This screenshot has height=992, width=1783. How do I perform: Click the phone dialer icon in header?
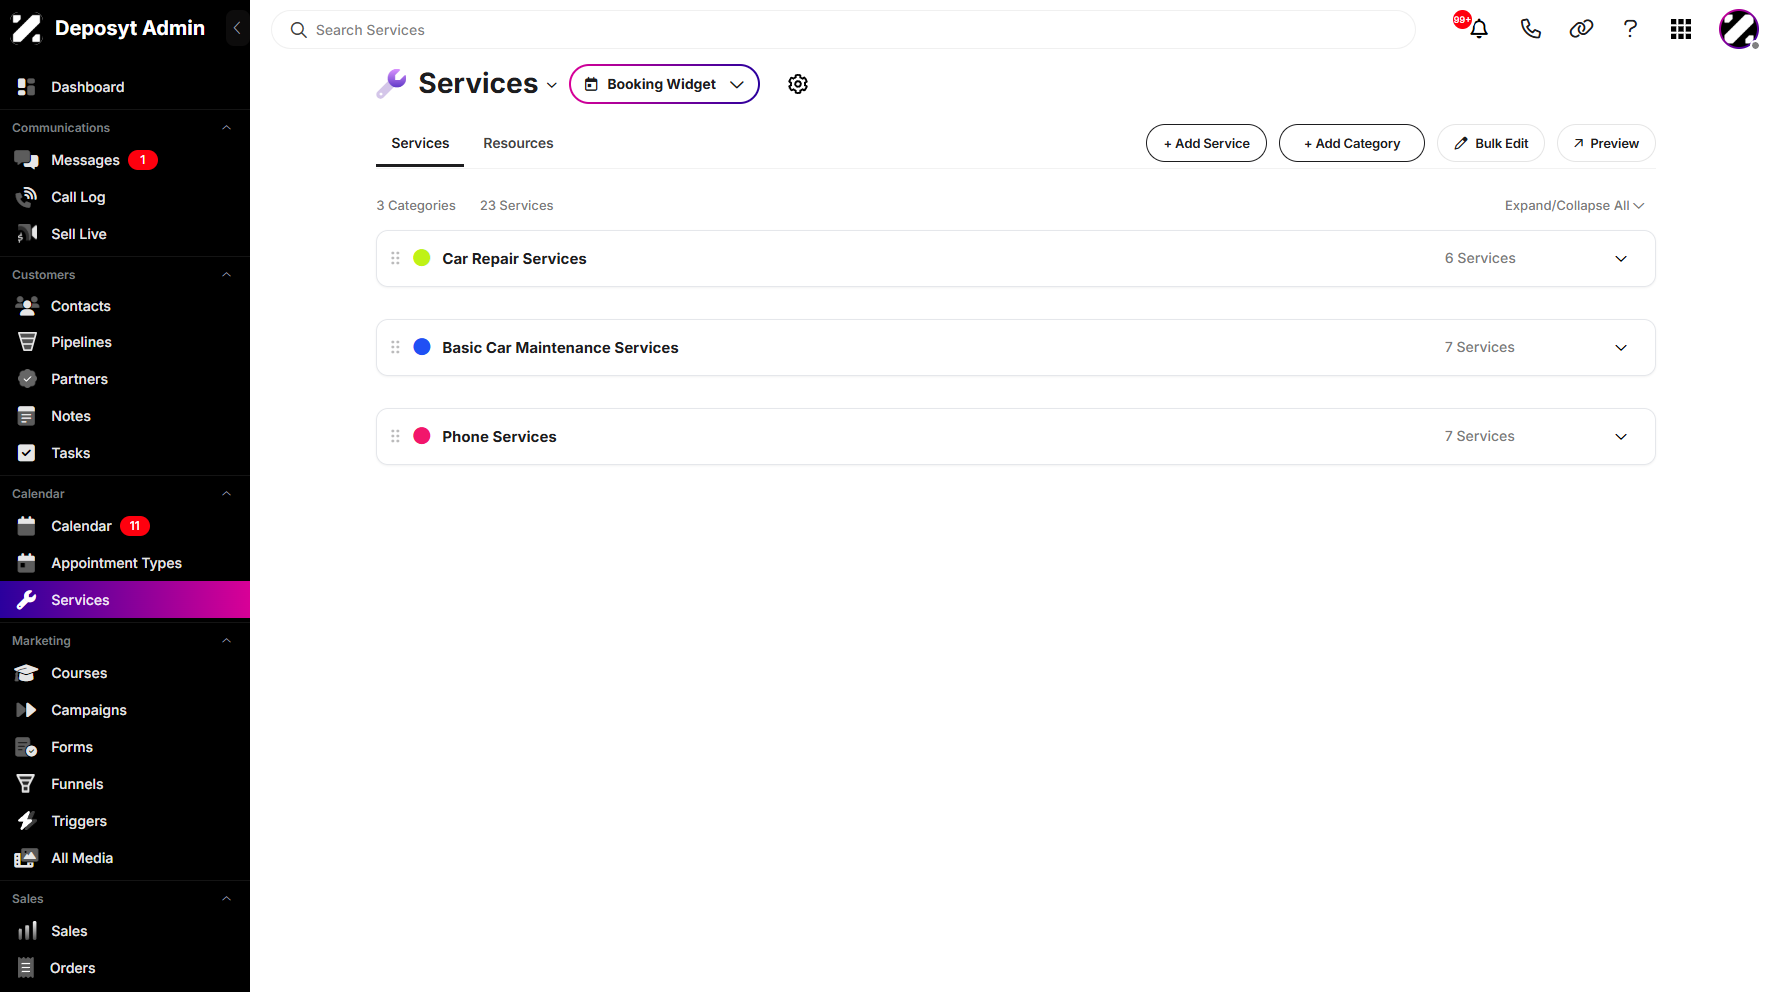(x=1530, y=29)
